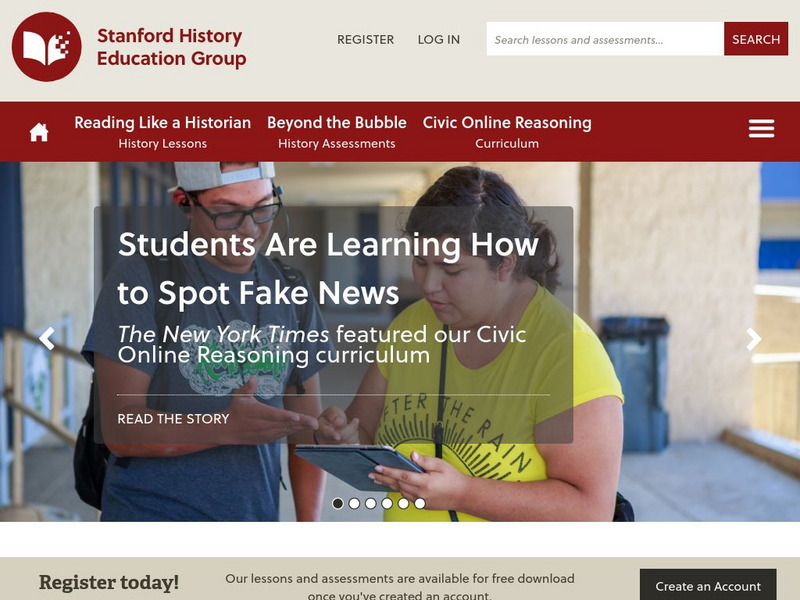Open Civic Online Reasoning curriculum menu
The image size is (800, 600).
pos(507,132)
